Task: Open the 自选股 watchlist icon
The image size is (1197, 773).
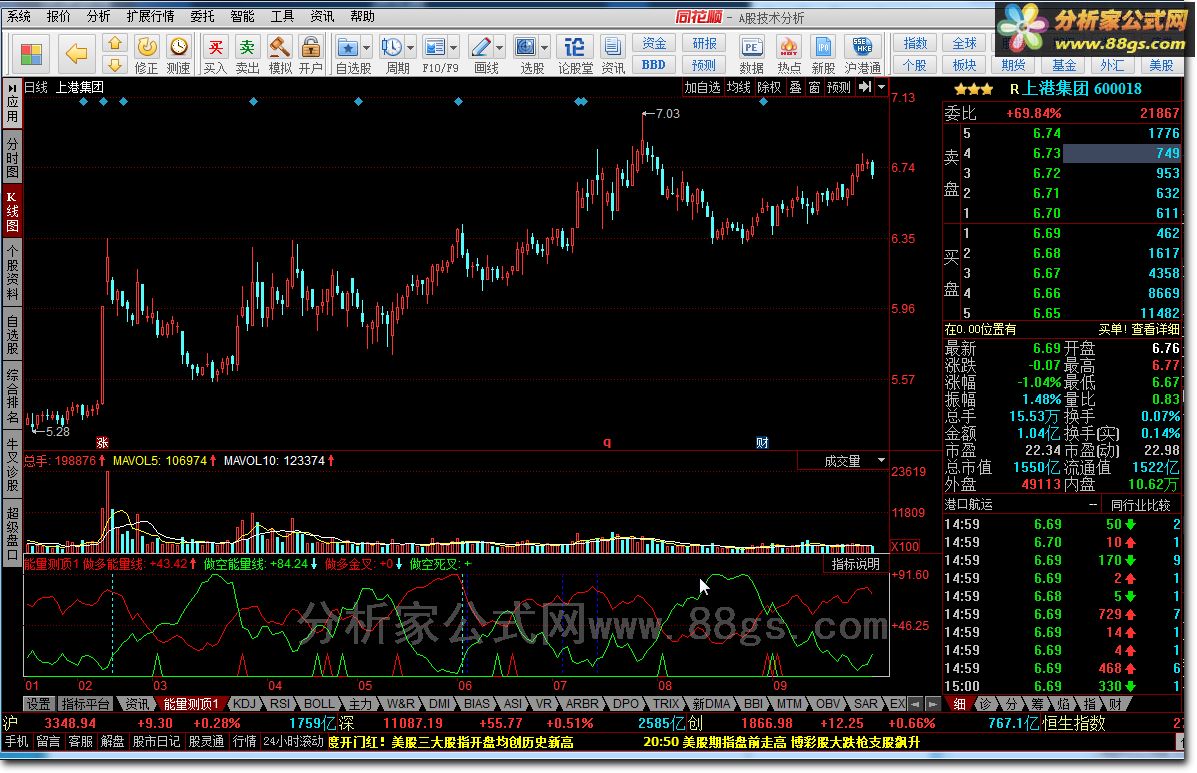Action: point(348,47)
